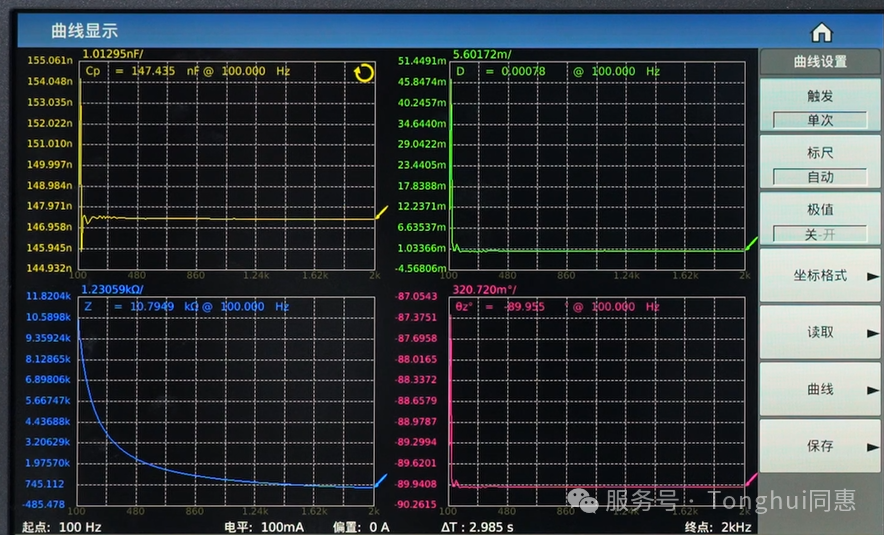
Task: Tap the yellow circular refresh icon
Action: pyautogui.click(x=363, y=73)
